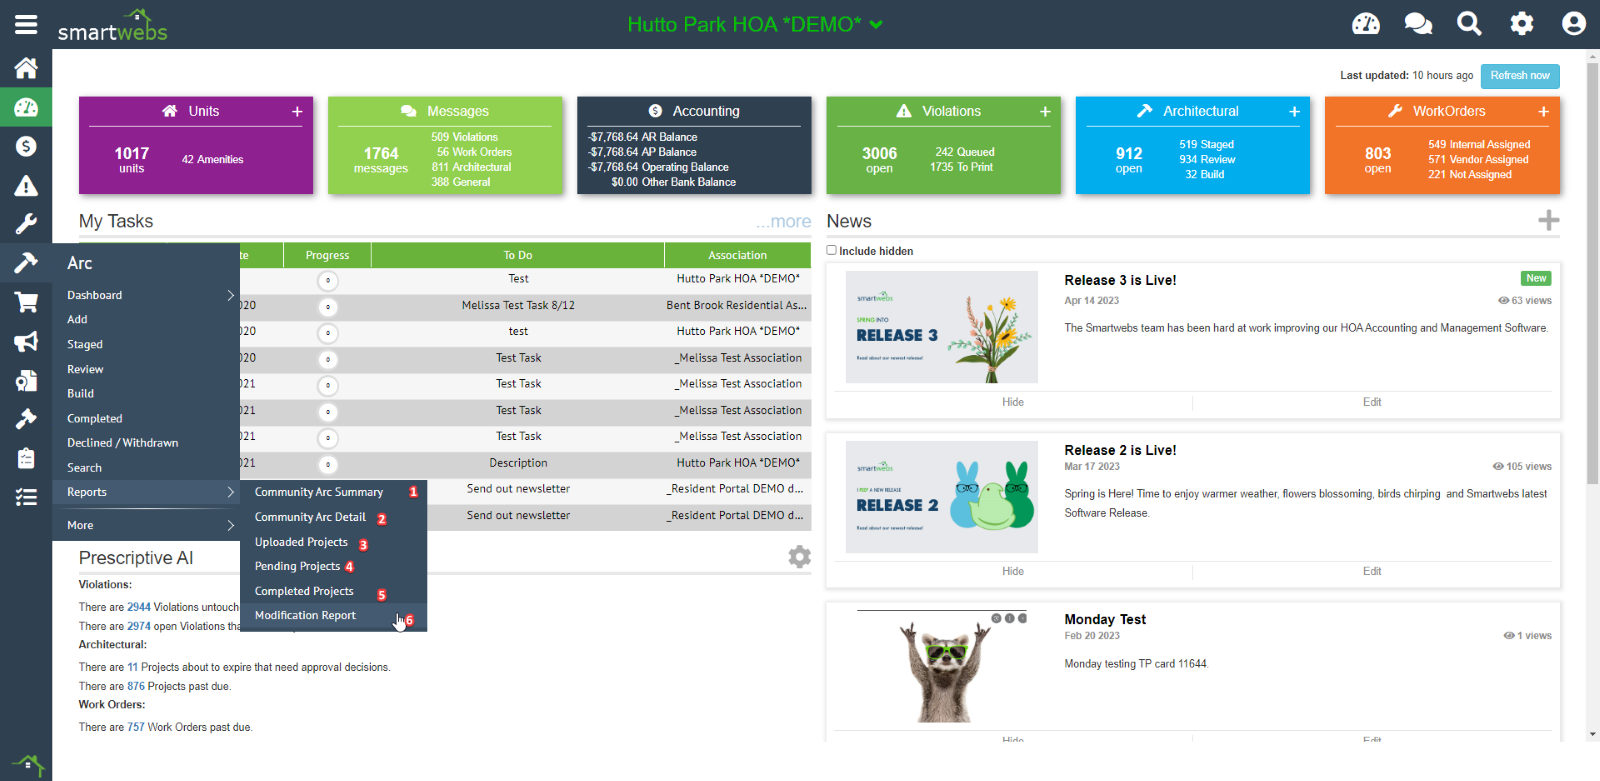This screenshot has height=781, width=1600.
Task: Sort tasks by the Association column header
Action: pos(738,255)
